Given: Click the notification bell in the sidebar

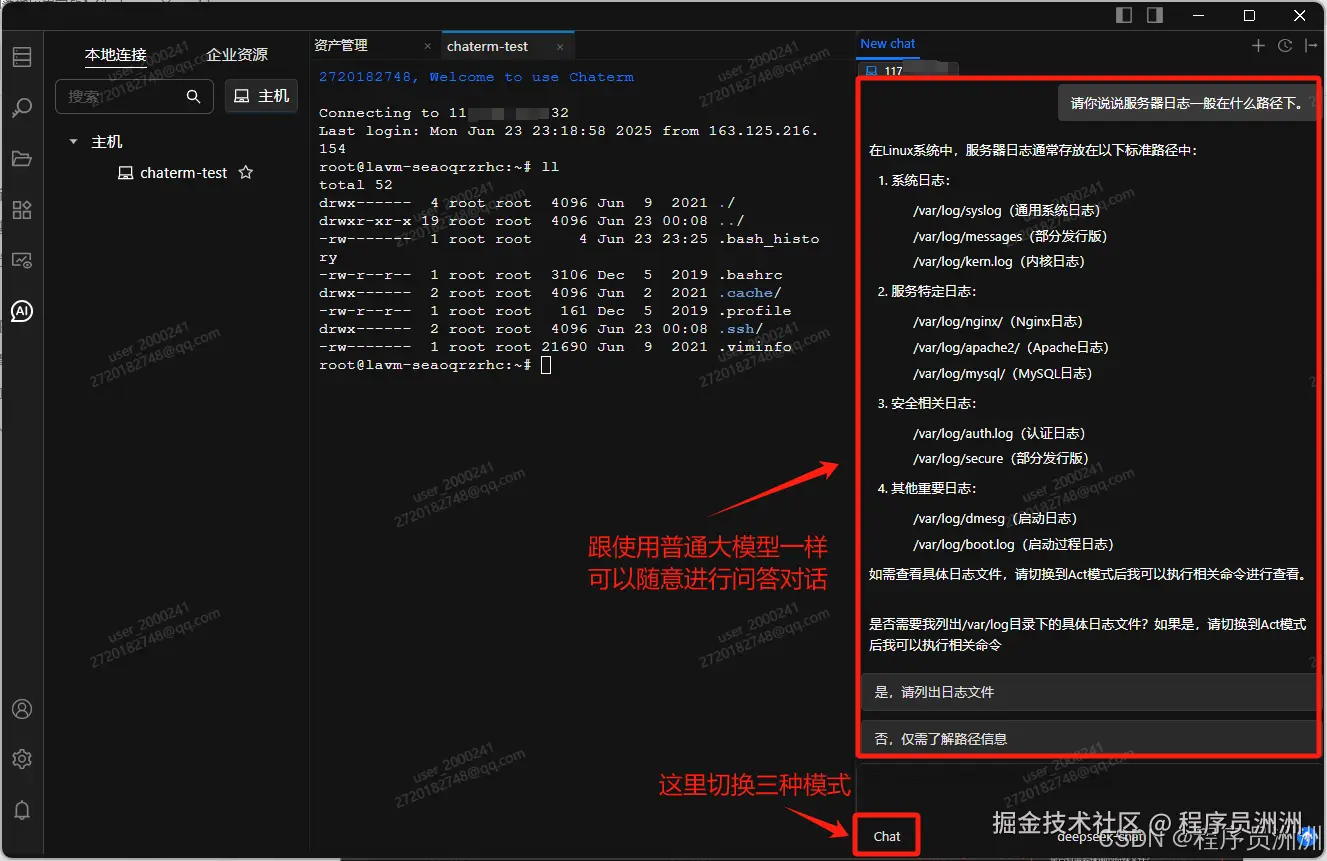Looking at the screenshot, I should [22, 810].
